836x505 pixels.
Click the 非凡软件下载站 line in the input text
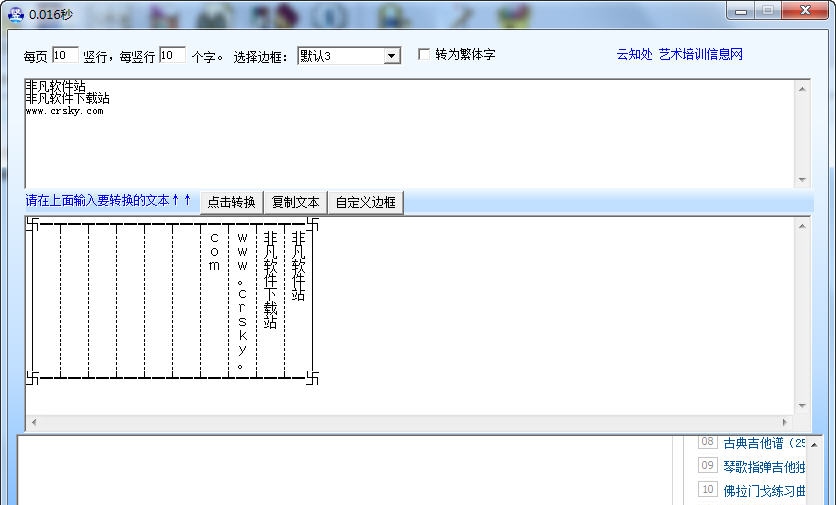click(67, 98)
